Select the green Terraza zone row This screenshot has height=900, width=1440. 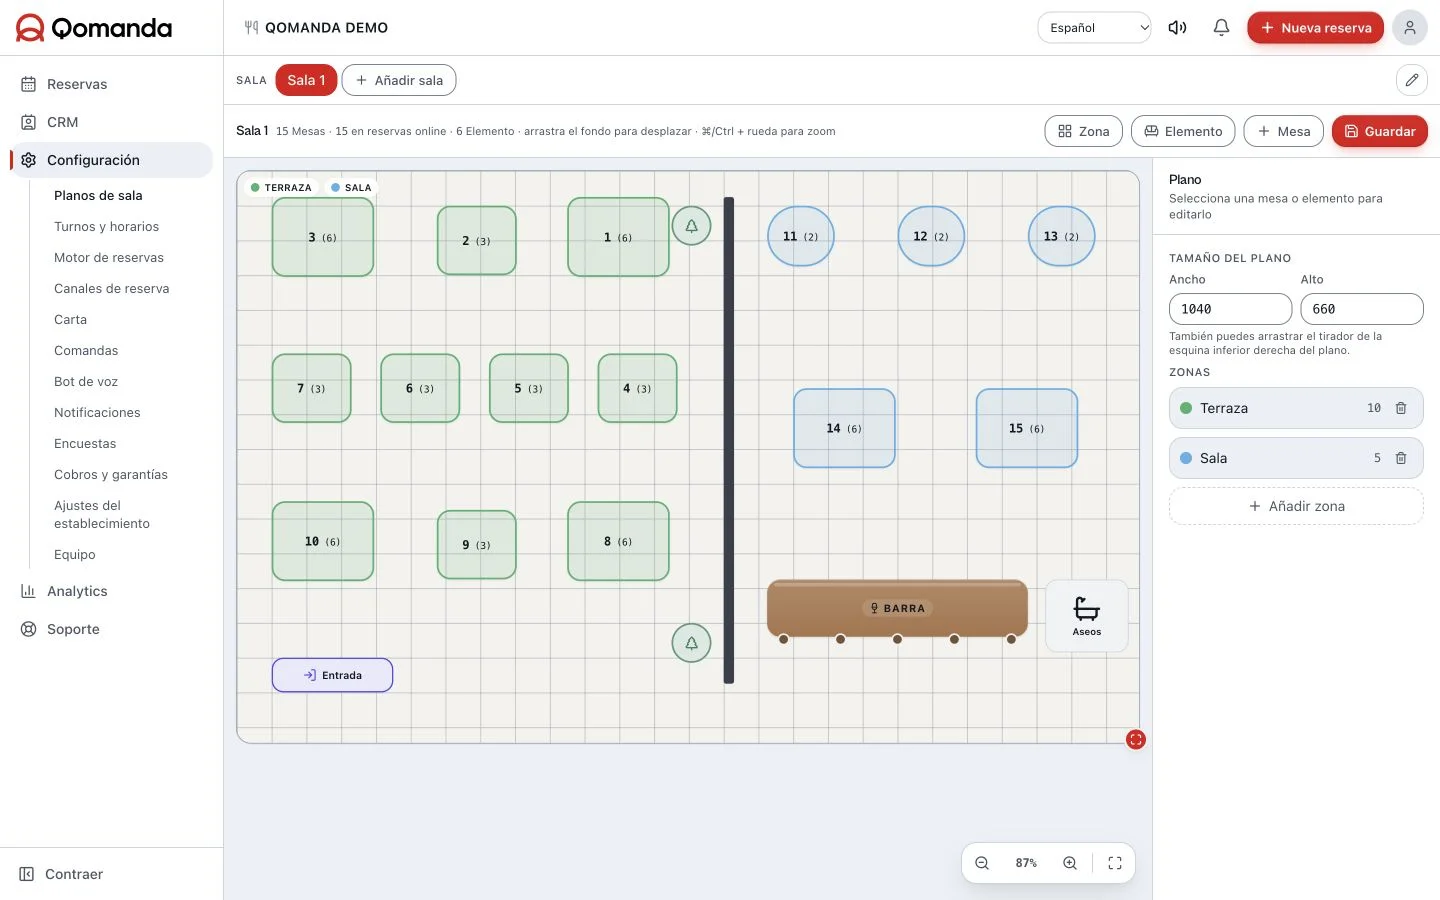[x=1296, y=408]
